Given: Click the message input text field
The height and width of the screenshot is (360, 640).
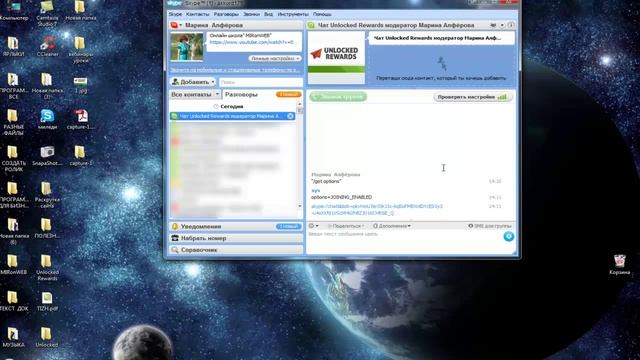Looking at the screenshot, I should [x=405, y=241].
